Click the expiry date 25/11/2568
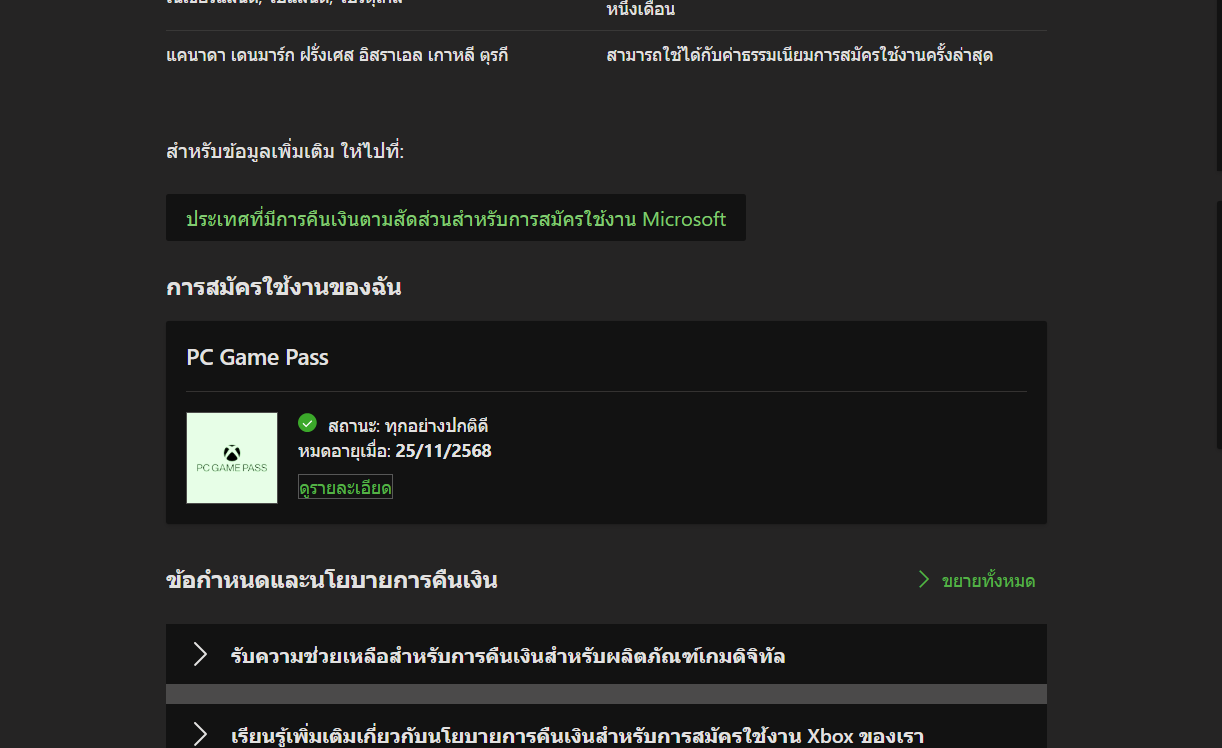The image size is (1222, 748). tap(443, 451)
